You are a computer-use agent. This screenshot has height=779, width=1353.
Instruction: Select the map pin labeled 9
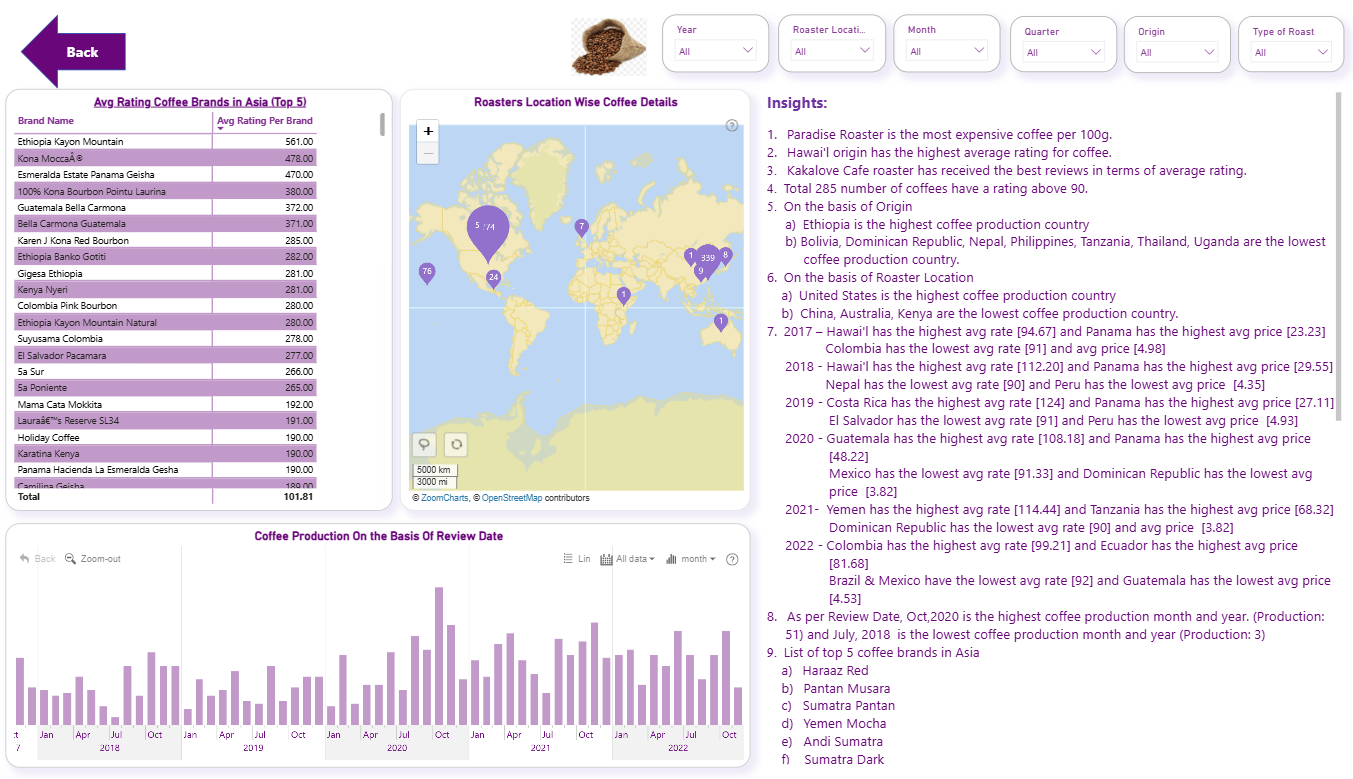point(701,271)
